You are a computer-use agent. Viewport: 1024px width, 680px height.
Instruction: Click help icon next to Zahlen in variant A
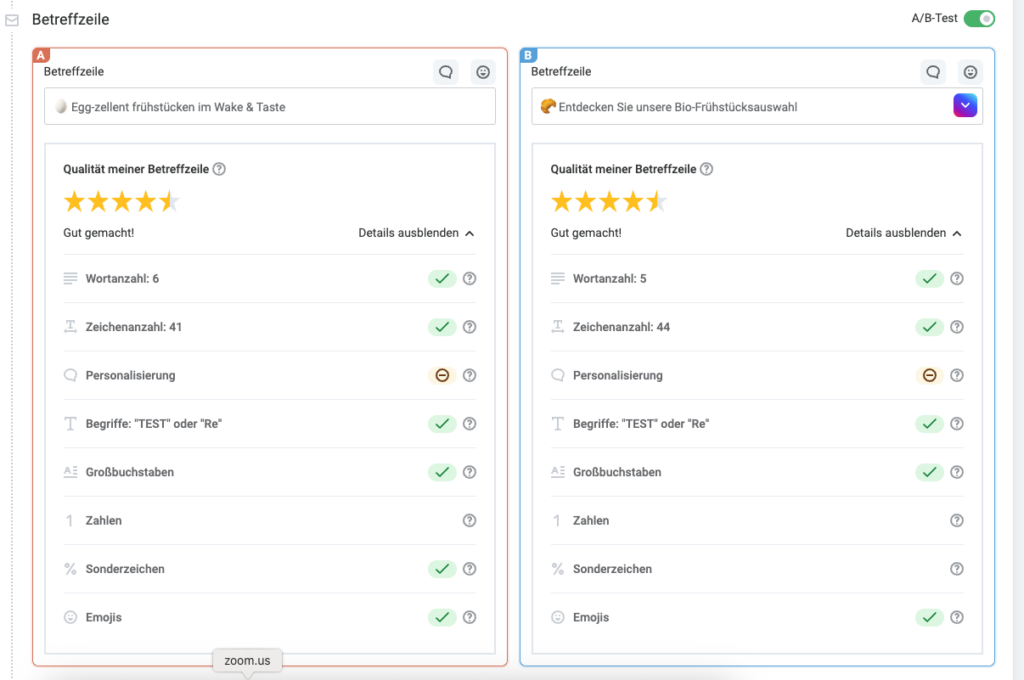tap(470, 521)
